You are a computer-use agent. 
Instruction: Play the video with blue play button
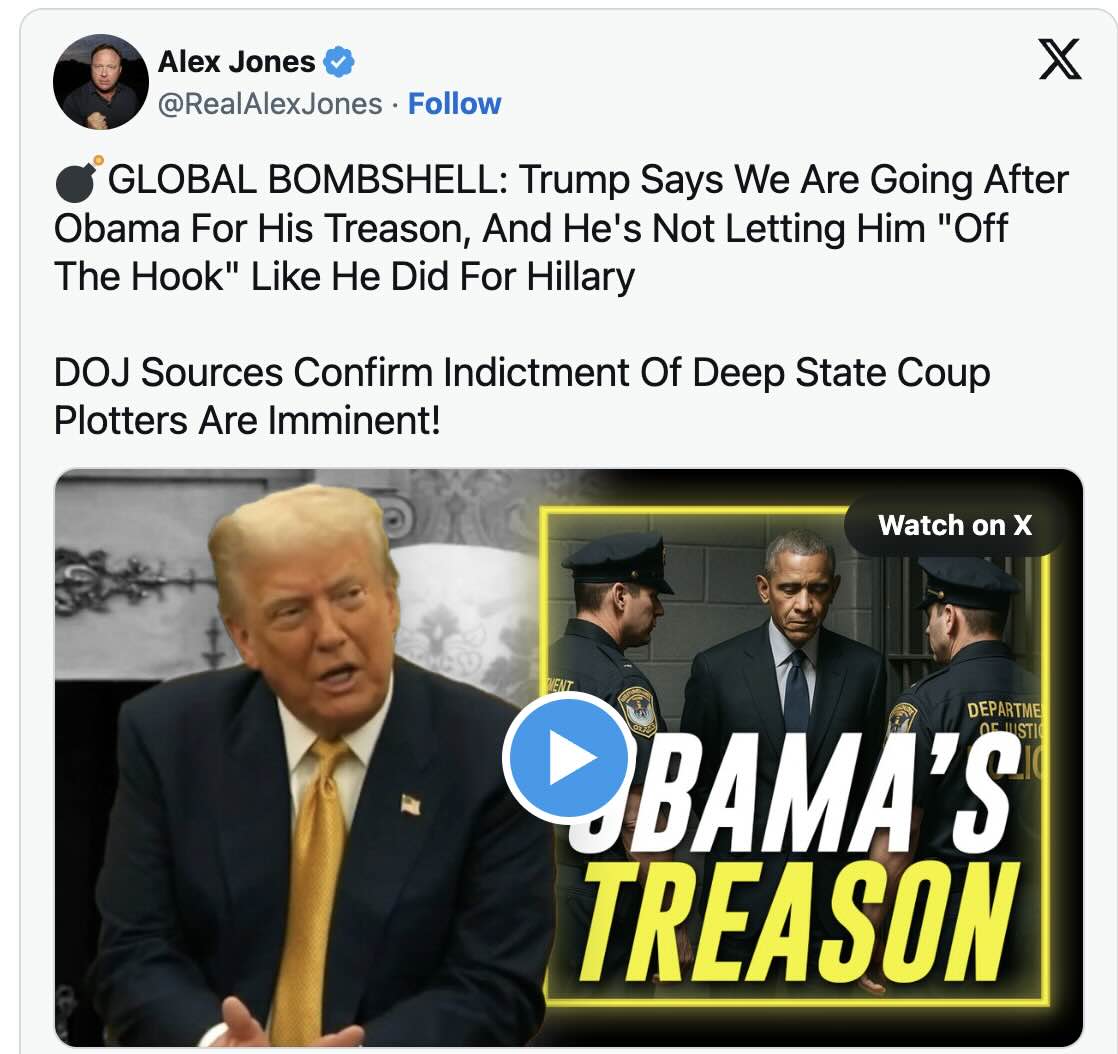click(565, 757)
